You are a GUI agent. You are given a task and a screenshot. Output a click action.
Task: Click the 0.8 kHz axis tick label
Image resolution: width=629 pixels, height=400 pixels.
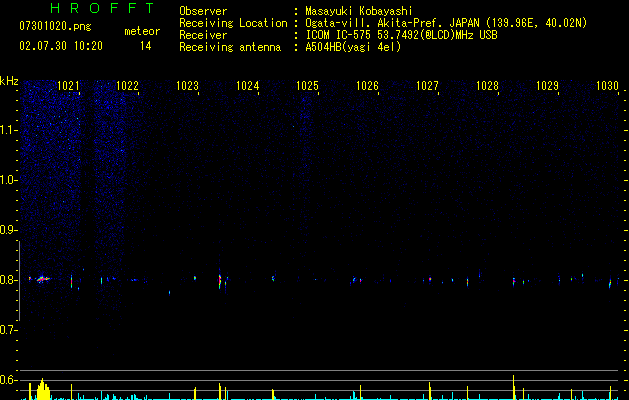click(8, 280)
